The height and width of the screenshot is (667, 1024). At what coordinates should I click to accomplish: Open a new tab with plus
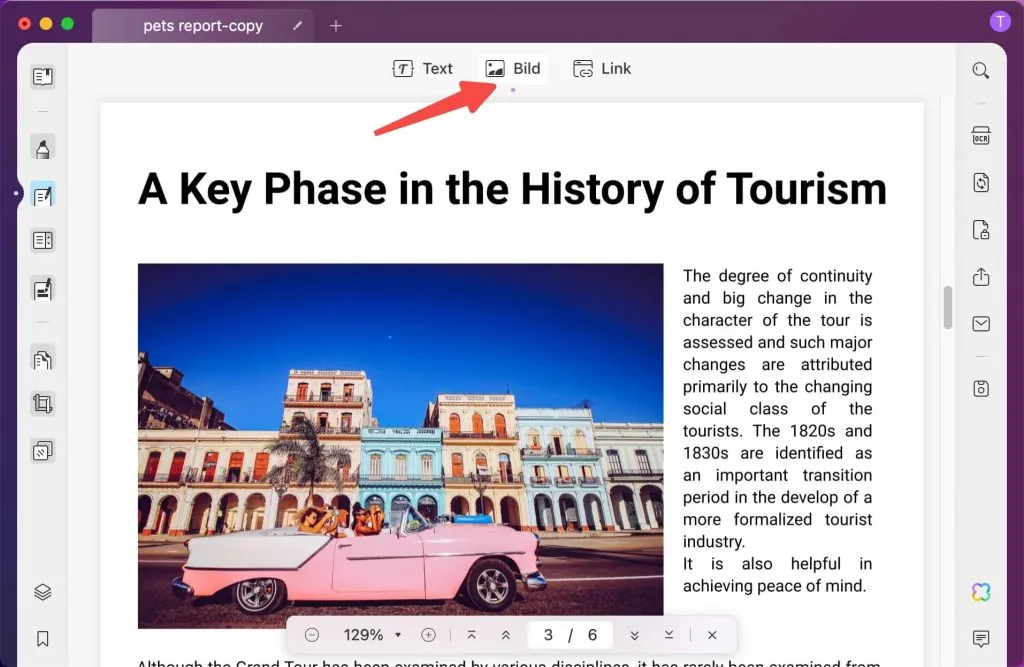pyautogui.click(x=336, y=25)
